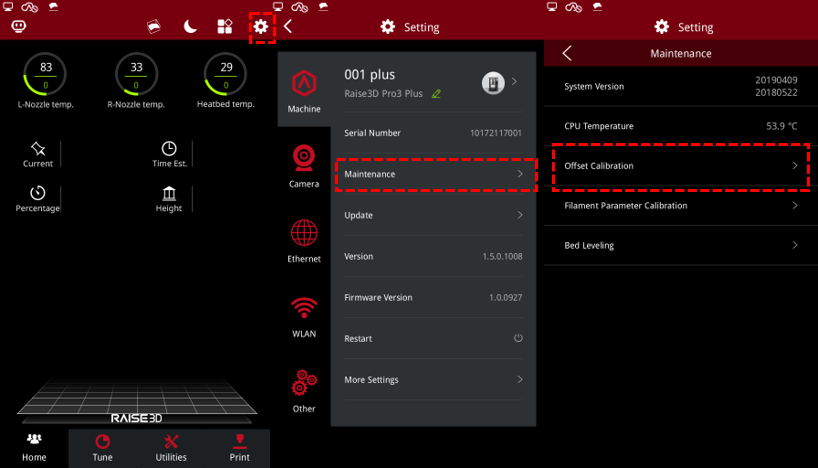Viewport: 818px width, 468px height.
Task: Open settings via the gear icon
Action: tap(261, 27)
